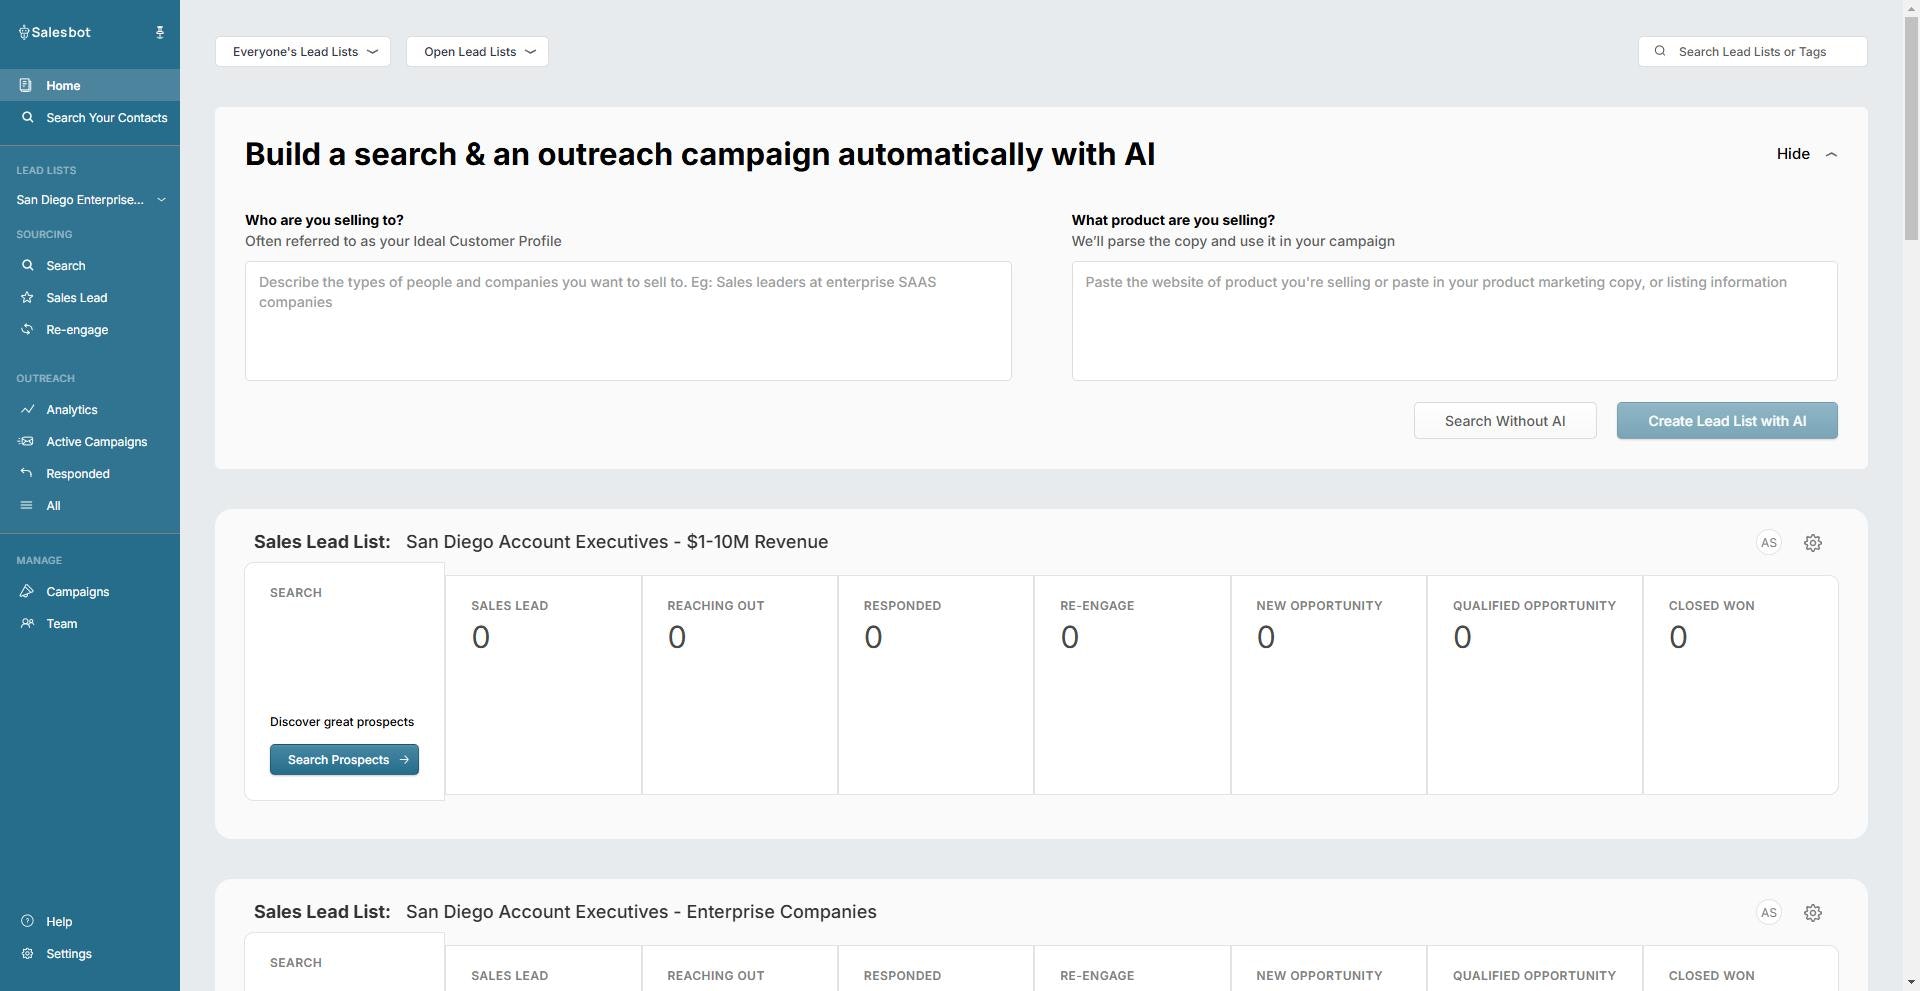Open the Open Lead Lists filter dropdown
Viewport: 1920px width, 991px height.
click(477, 52)
